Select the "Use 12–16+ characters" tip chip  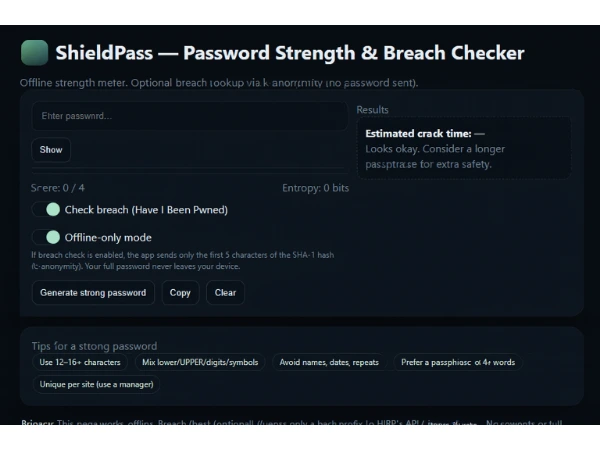point(80,362)
